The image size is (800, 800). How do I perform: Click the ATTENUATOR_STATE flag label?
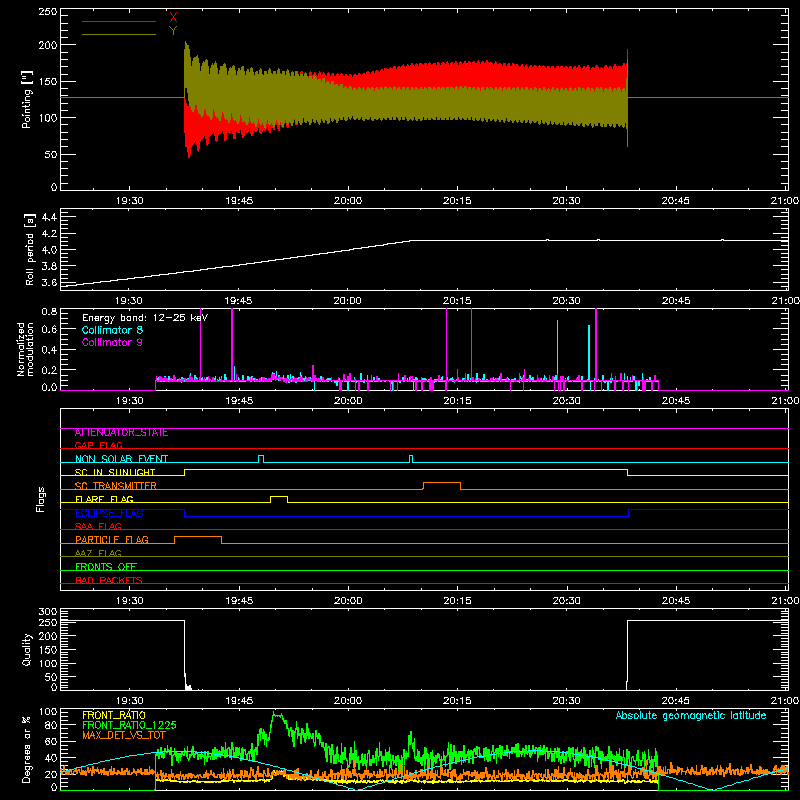[x=121, y=433]
